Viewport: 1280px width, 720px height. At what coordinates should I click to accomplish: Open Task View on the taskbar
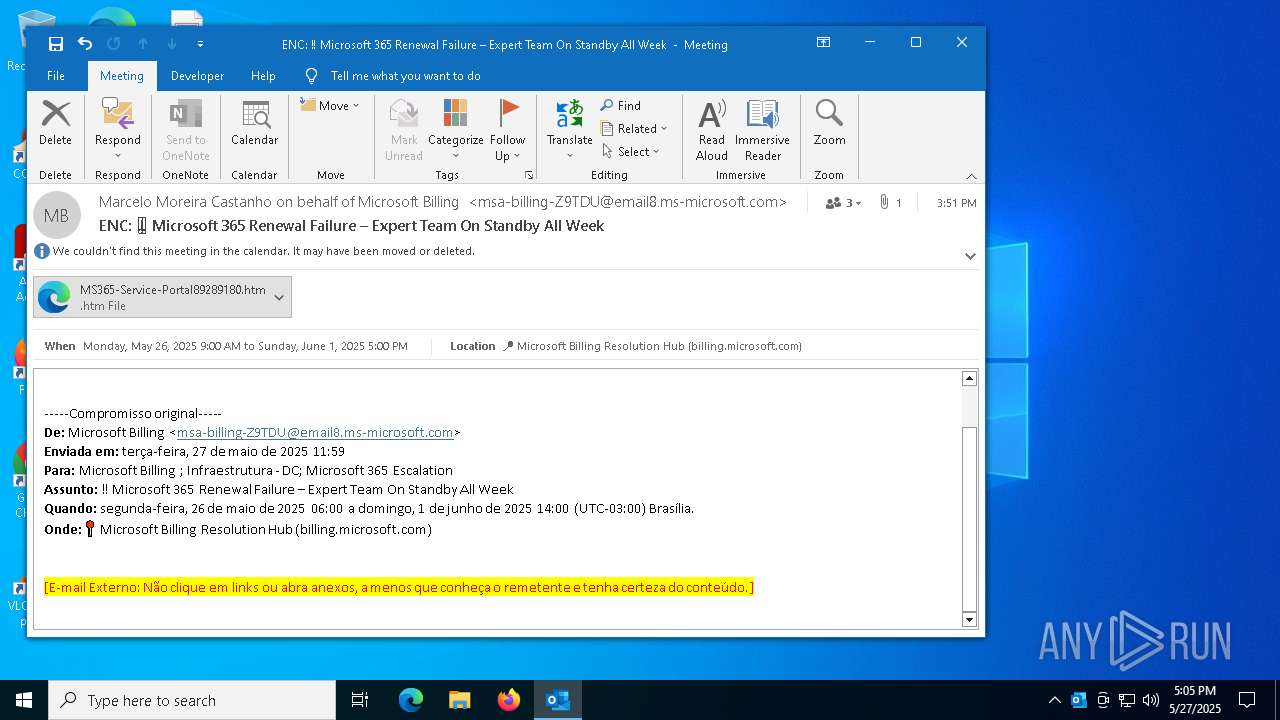(360, 700)
